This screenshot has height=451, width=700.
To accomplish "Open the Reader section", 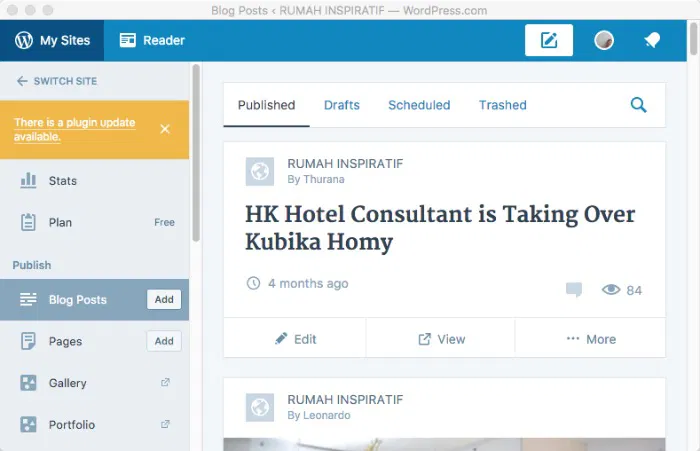I will pos(152,41).
